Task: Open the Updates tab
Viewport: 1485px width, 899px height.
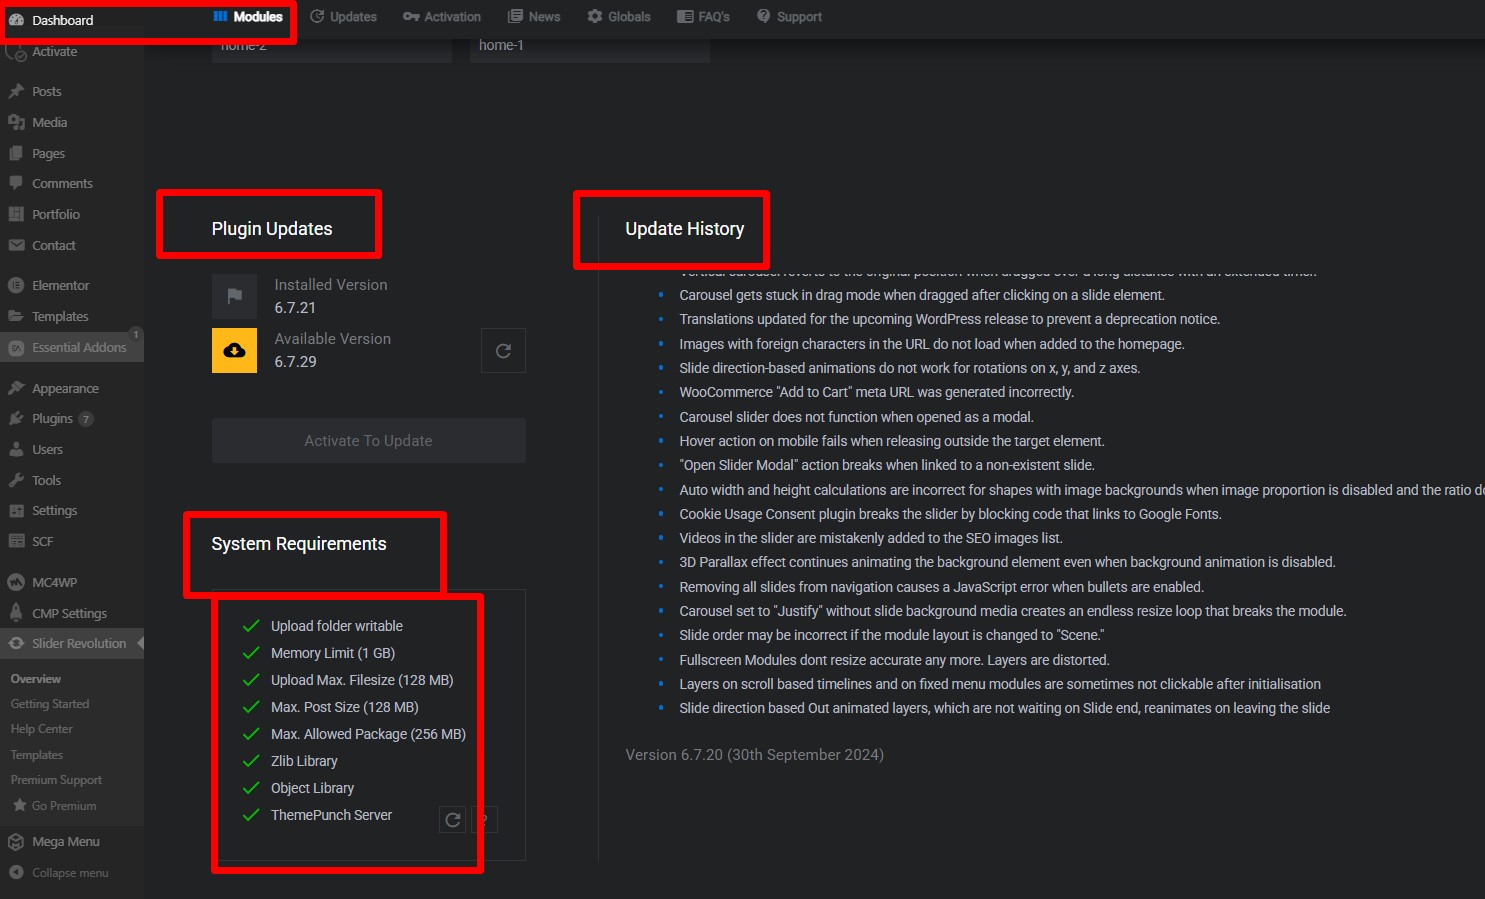Action: point(343,17)
